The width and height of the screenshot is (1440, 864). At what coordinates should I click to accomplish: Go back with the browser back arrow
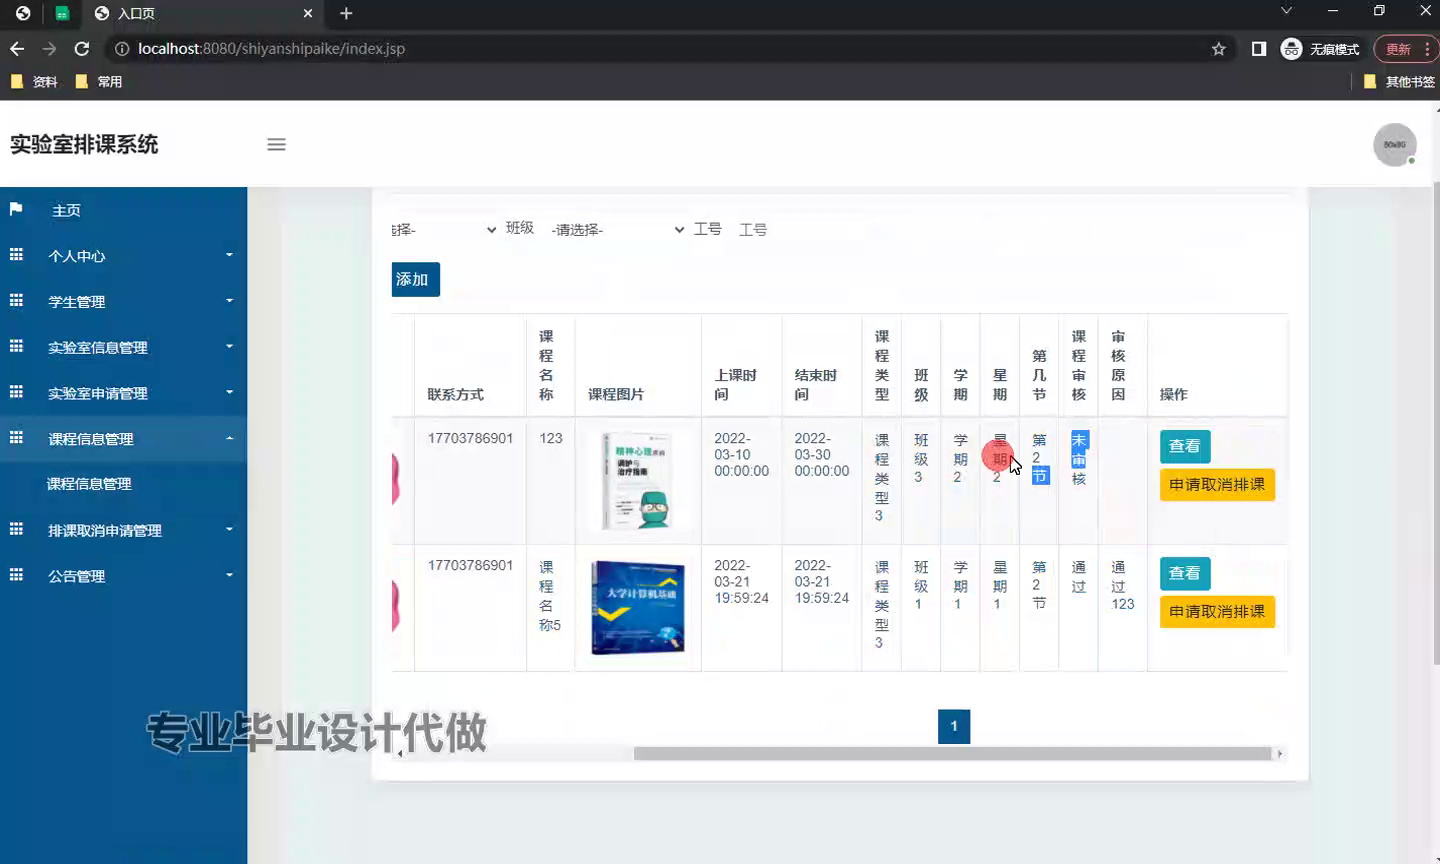17,49
